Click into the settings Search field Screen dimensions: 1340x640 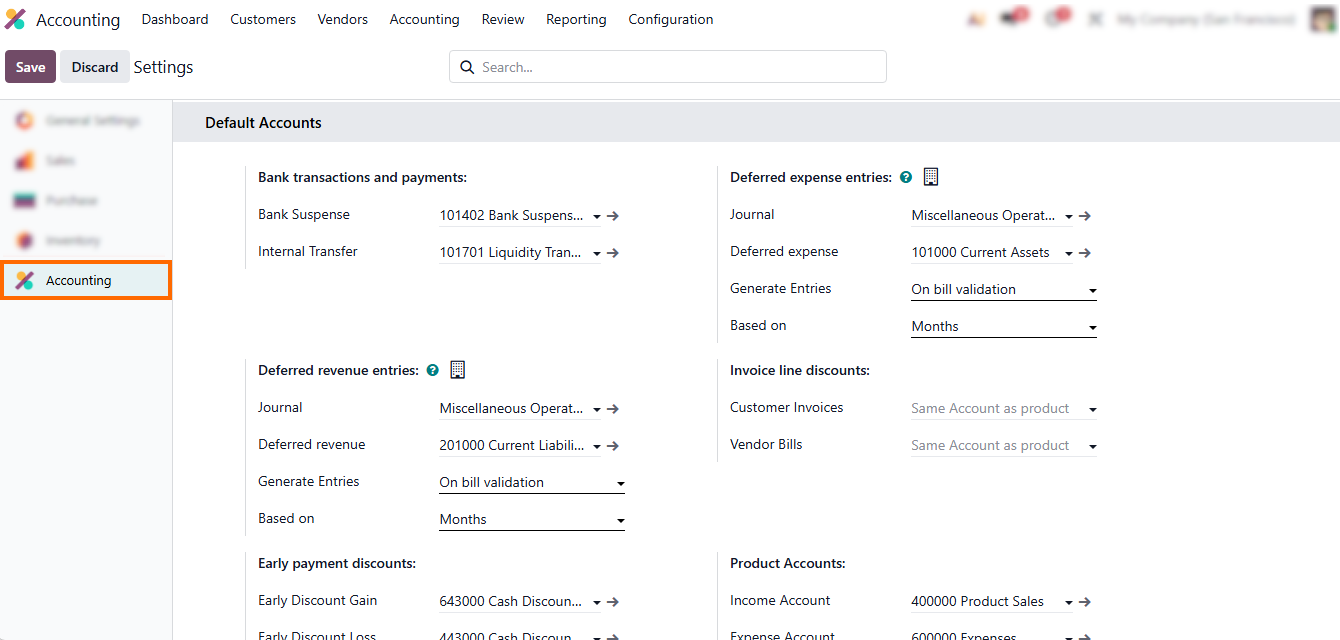680,67
